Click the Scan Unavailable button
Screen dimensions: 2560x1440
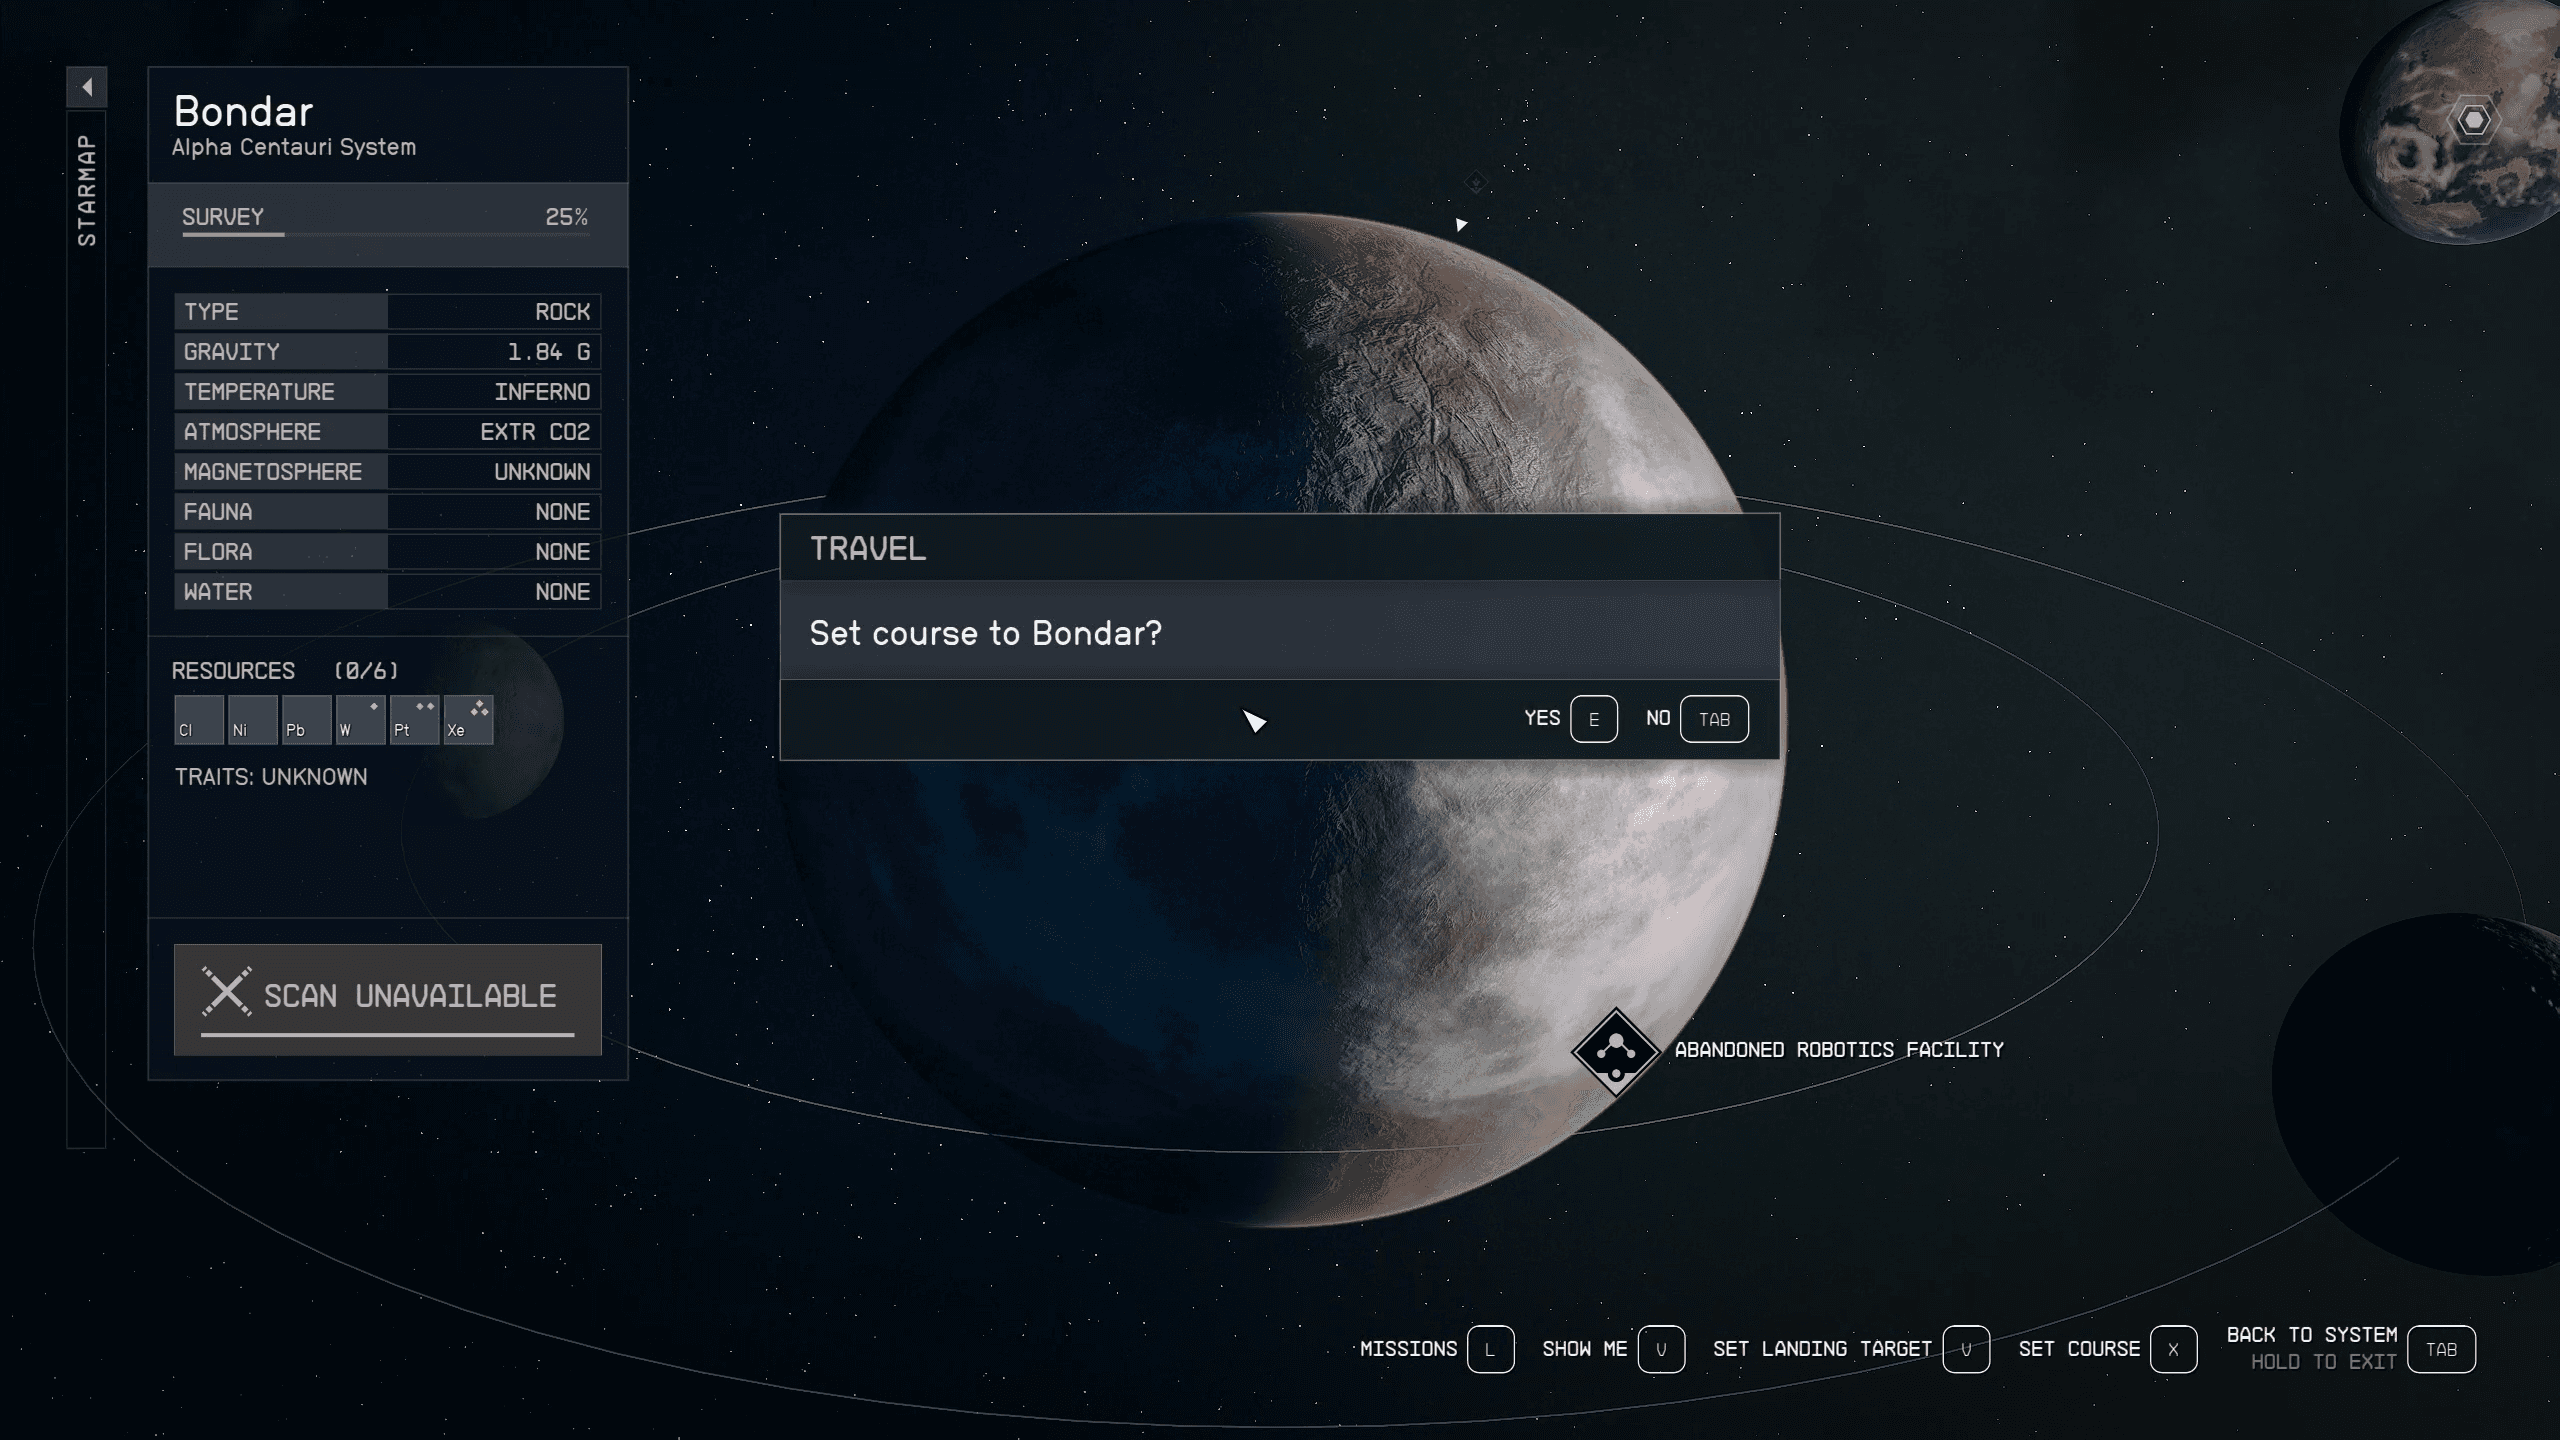[388, 999]
